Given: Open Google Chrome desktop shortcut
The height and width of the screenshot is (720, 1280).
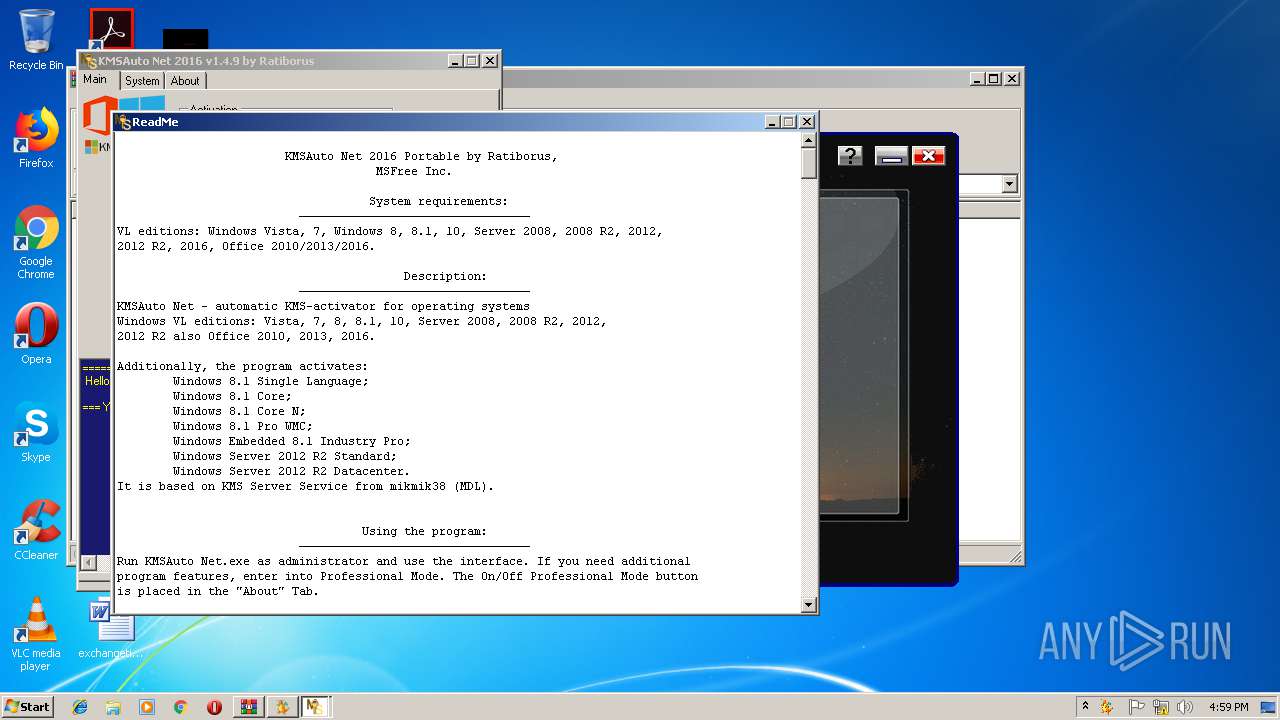Looking at the screenshot, I should click(36, 242).
